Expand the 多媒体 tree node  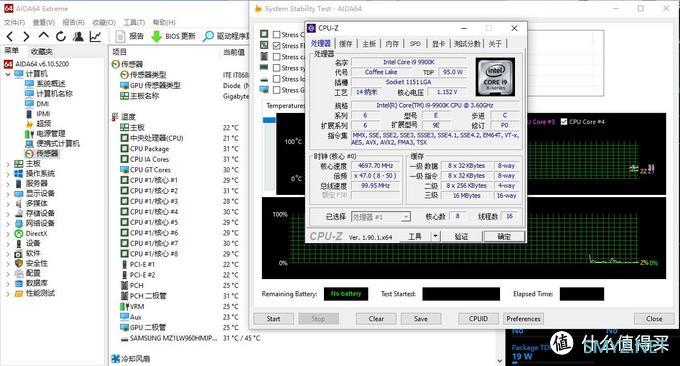click(x=8, y=204)
